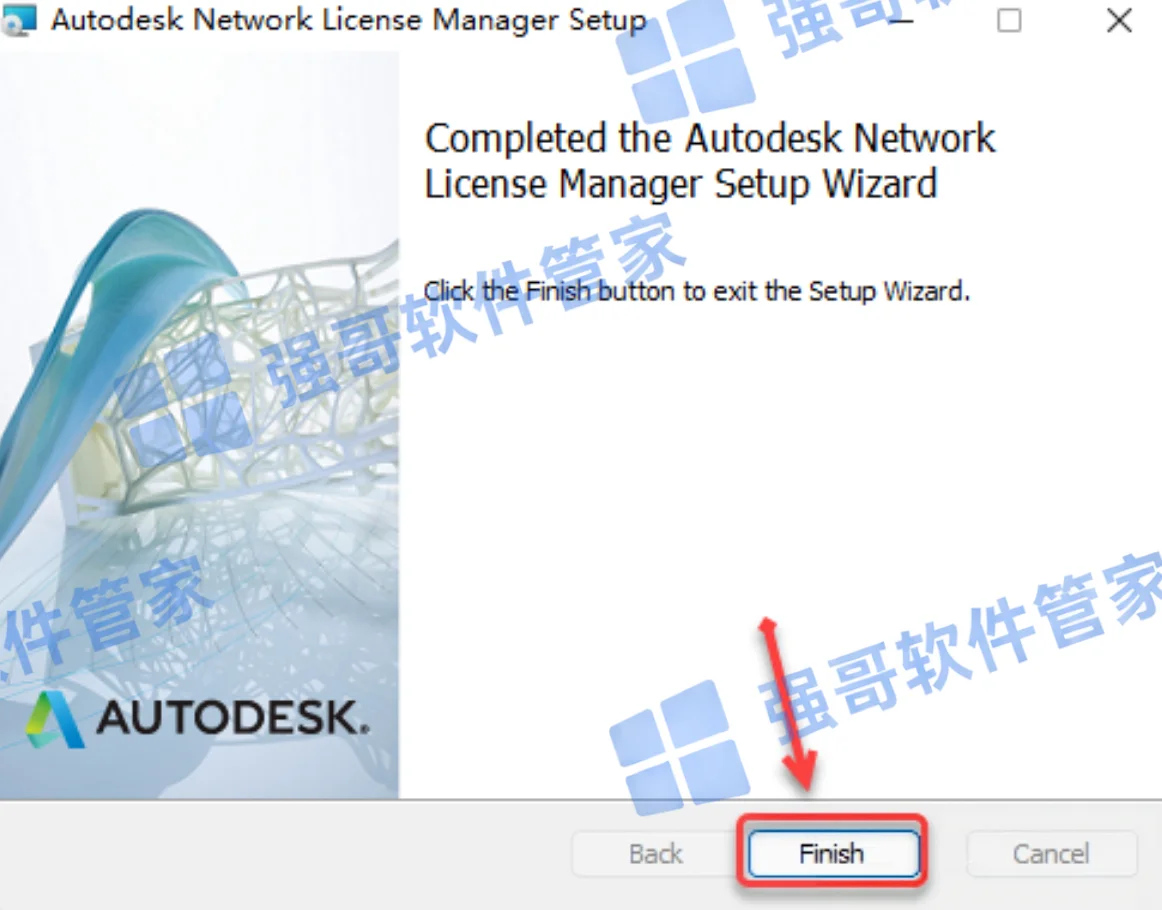Viewport: 1162px width, 910px height.
Task: Minimize the Setup window
Action: tap(900, 20)
